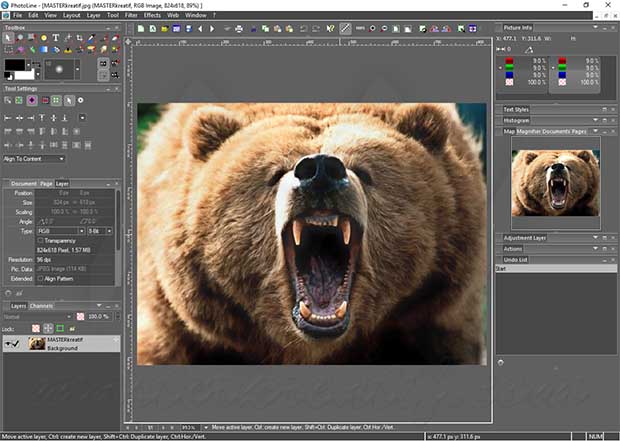Click the green lock icon in Layers

tap(59, 328)
